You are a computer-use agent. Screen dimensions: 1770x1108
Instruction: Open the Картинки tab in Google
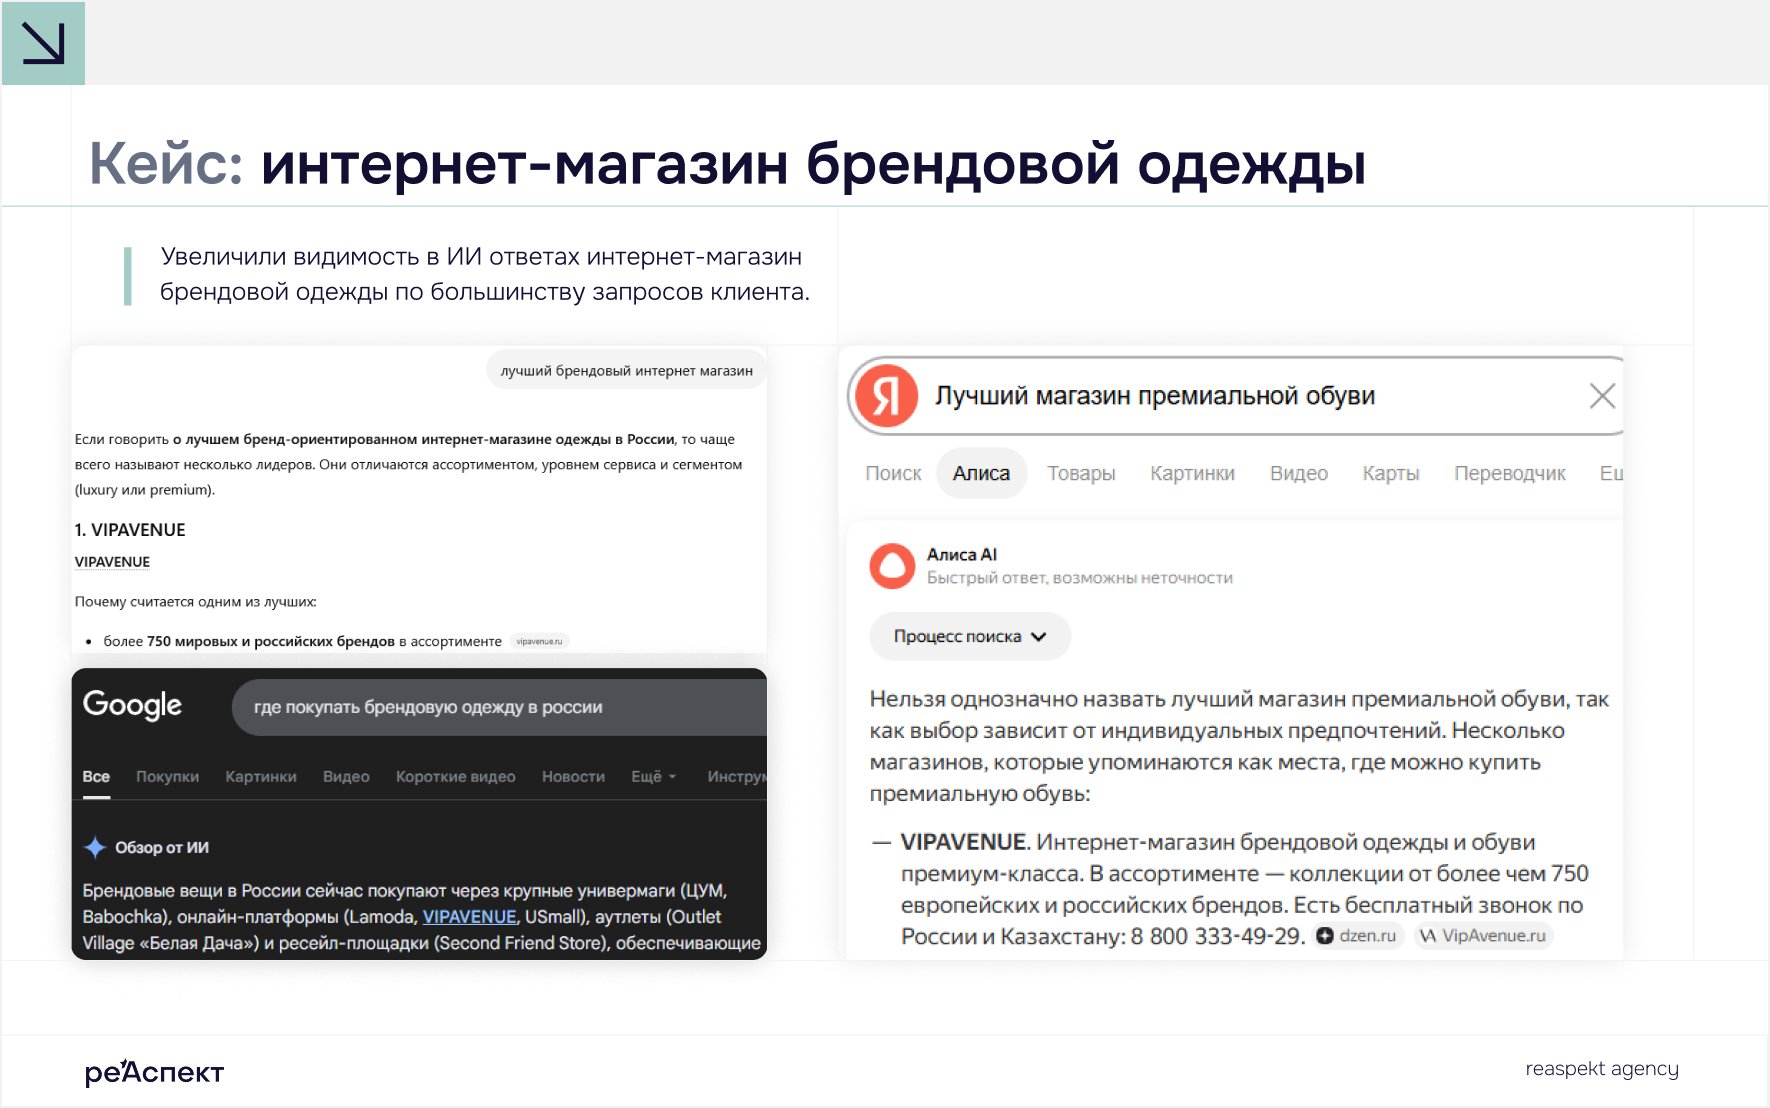pyautogui.click(x=261, y=776)
